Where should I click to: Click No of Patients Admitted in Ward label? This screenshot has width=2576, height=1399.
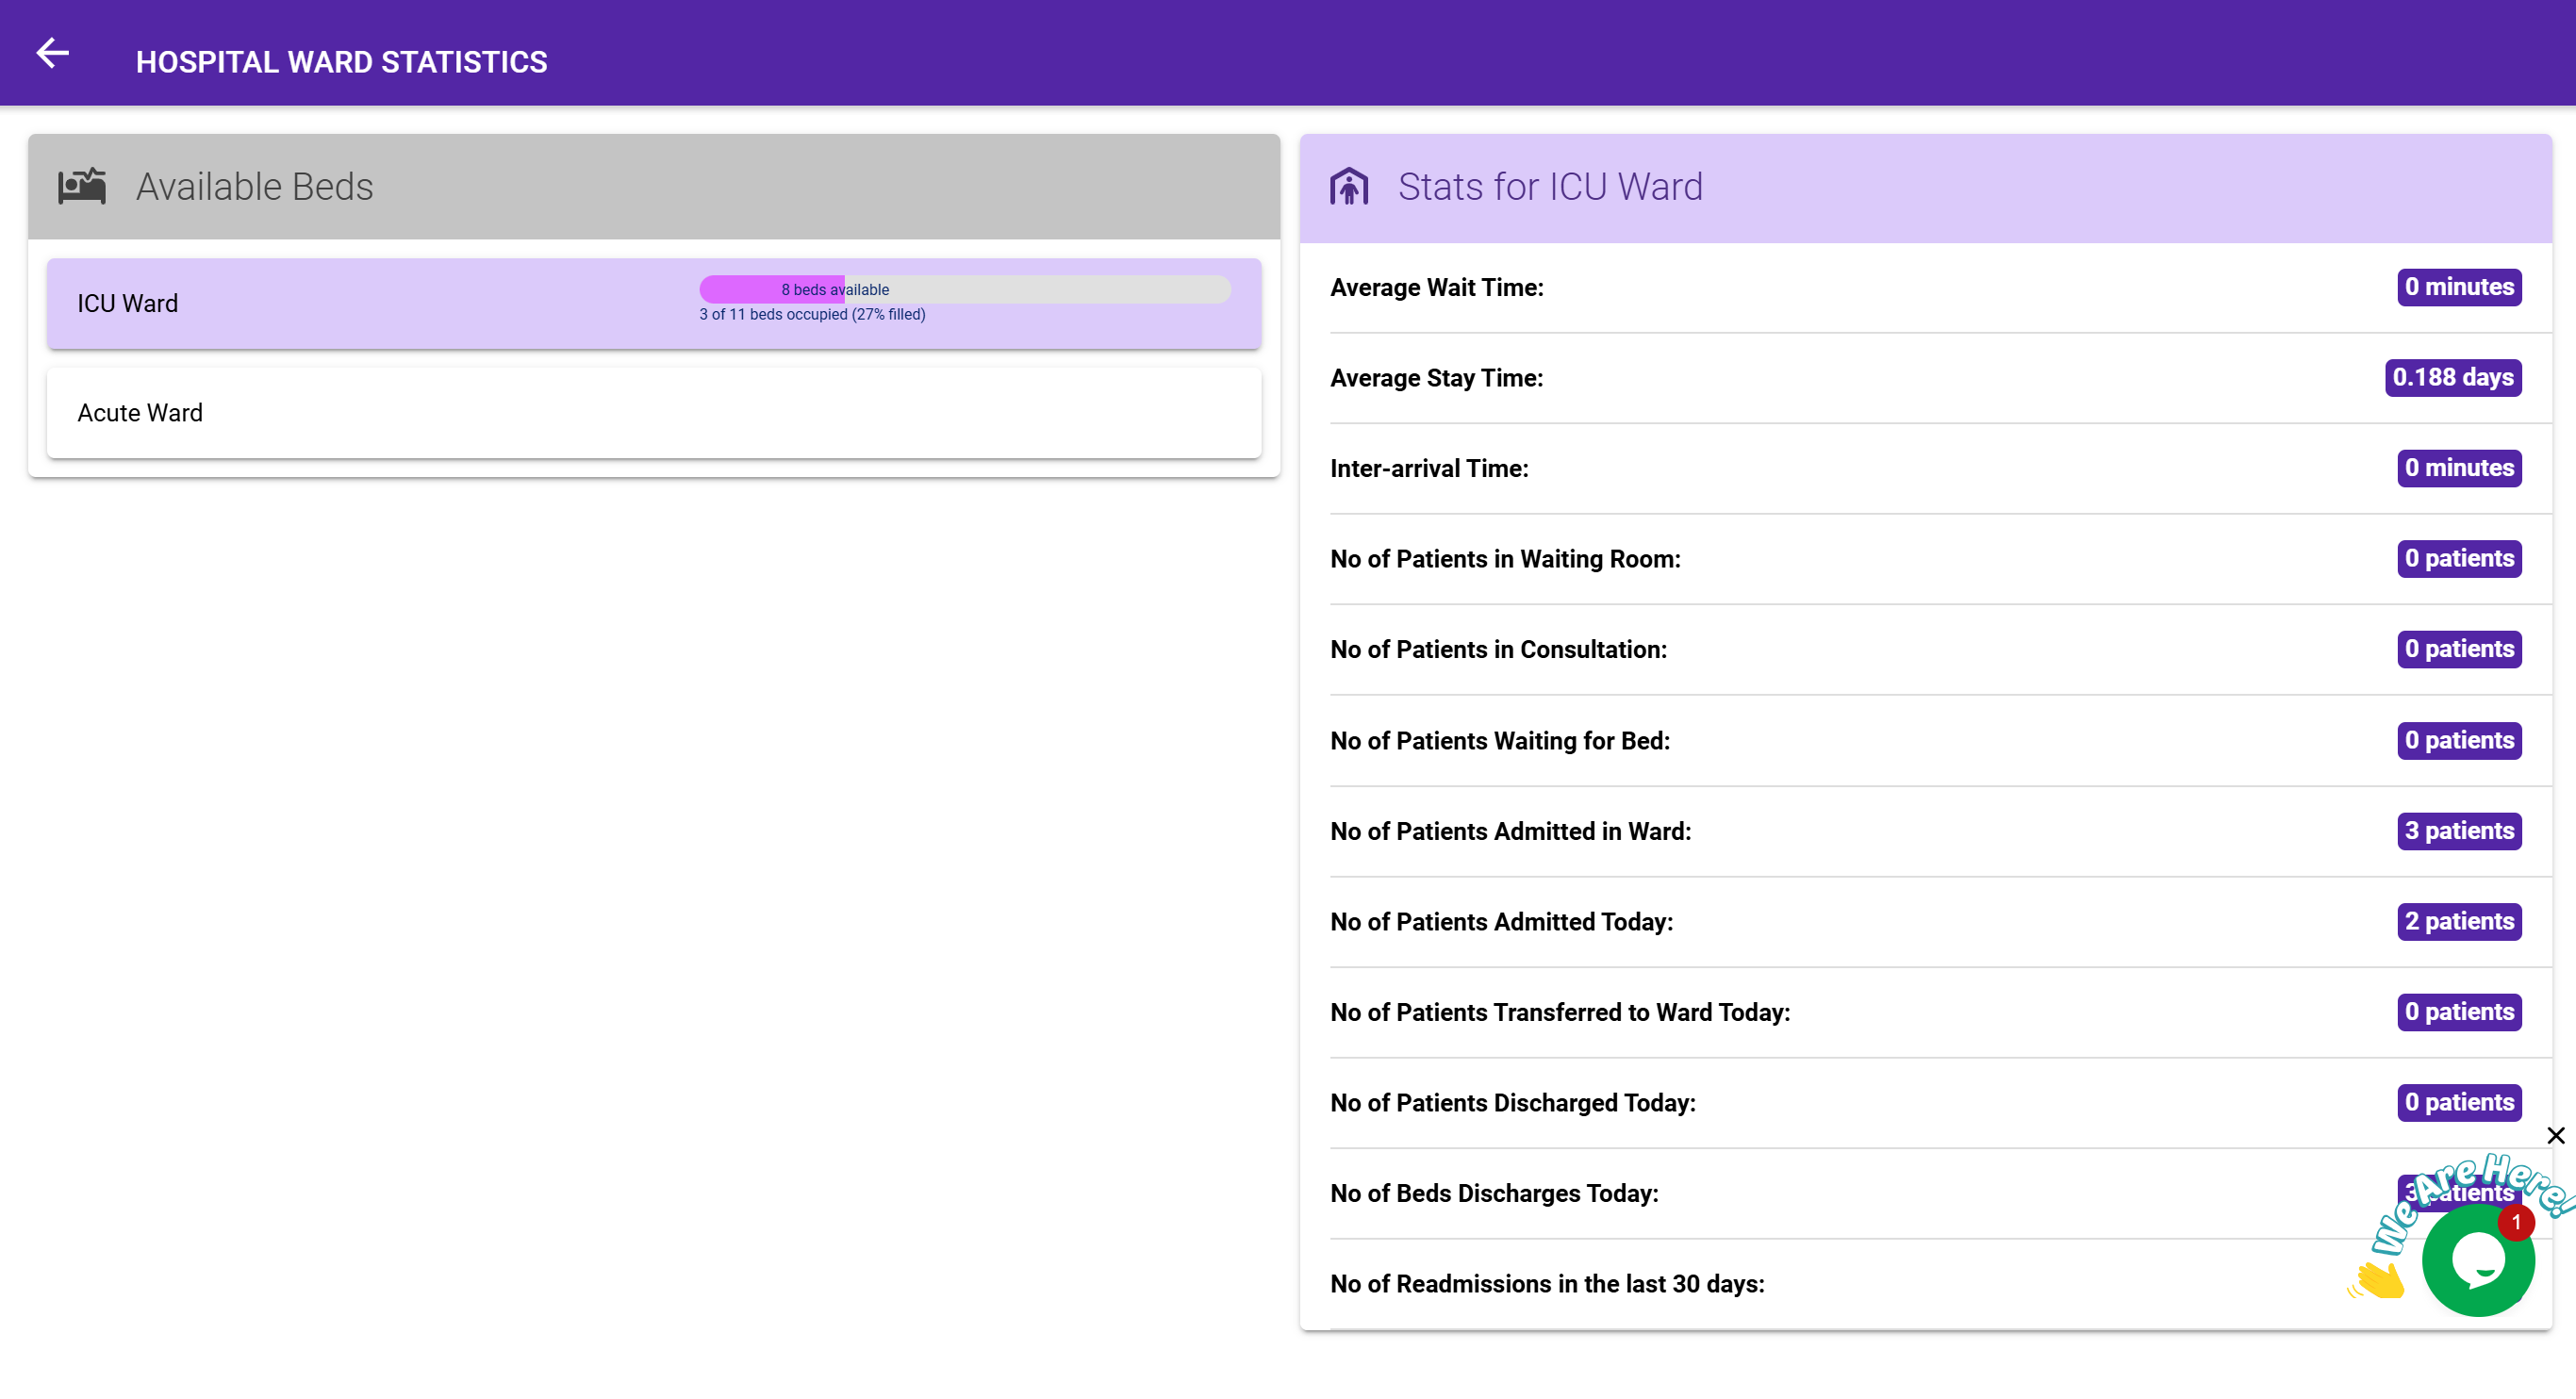(x=1510, y=832)
